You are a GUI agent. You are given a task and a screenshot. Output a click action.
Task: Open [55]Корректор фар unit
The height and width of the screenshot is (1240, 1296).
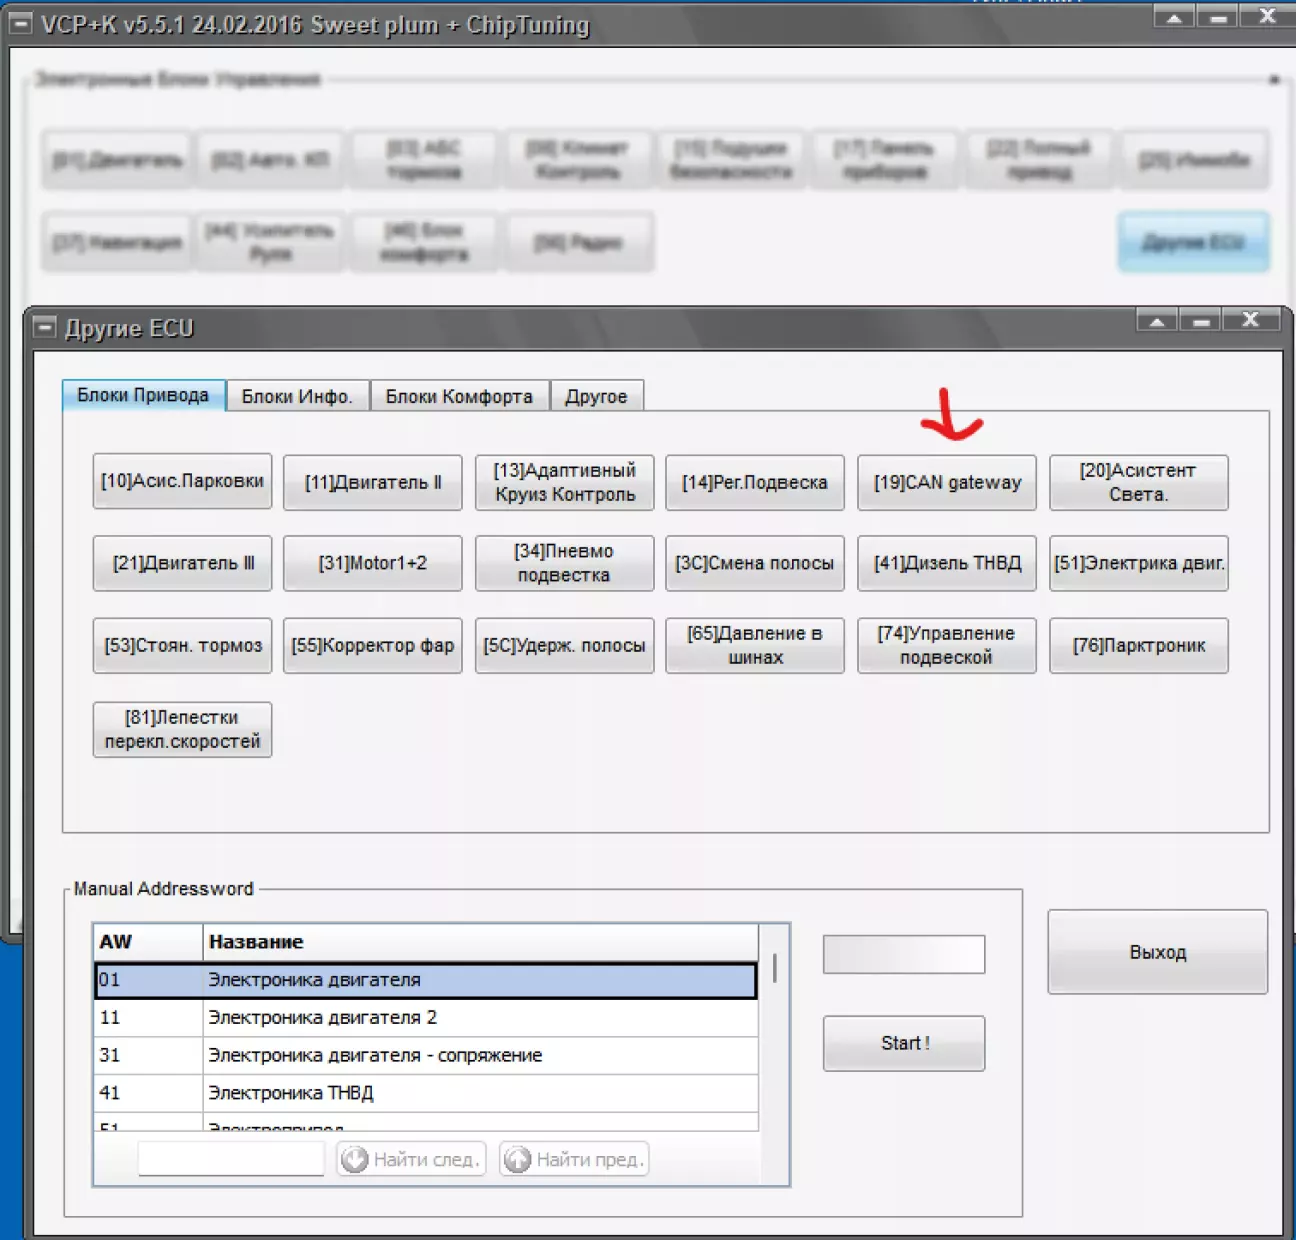click(x=372, y=646)
